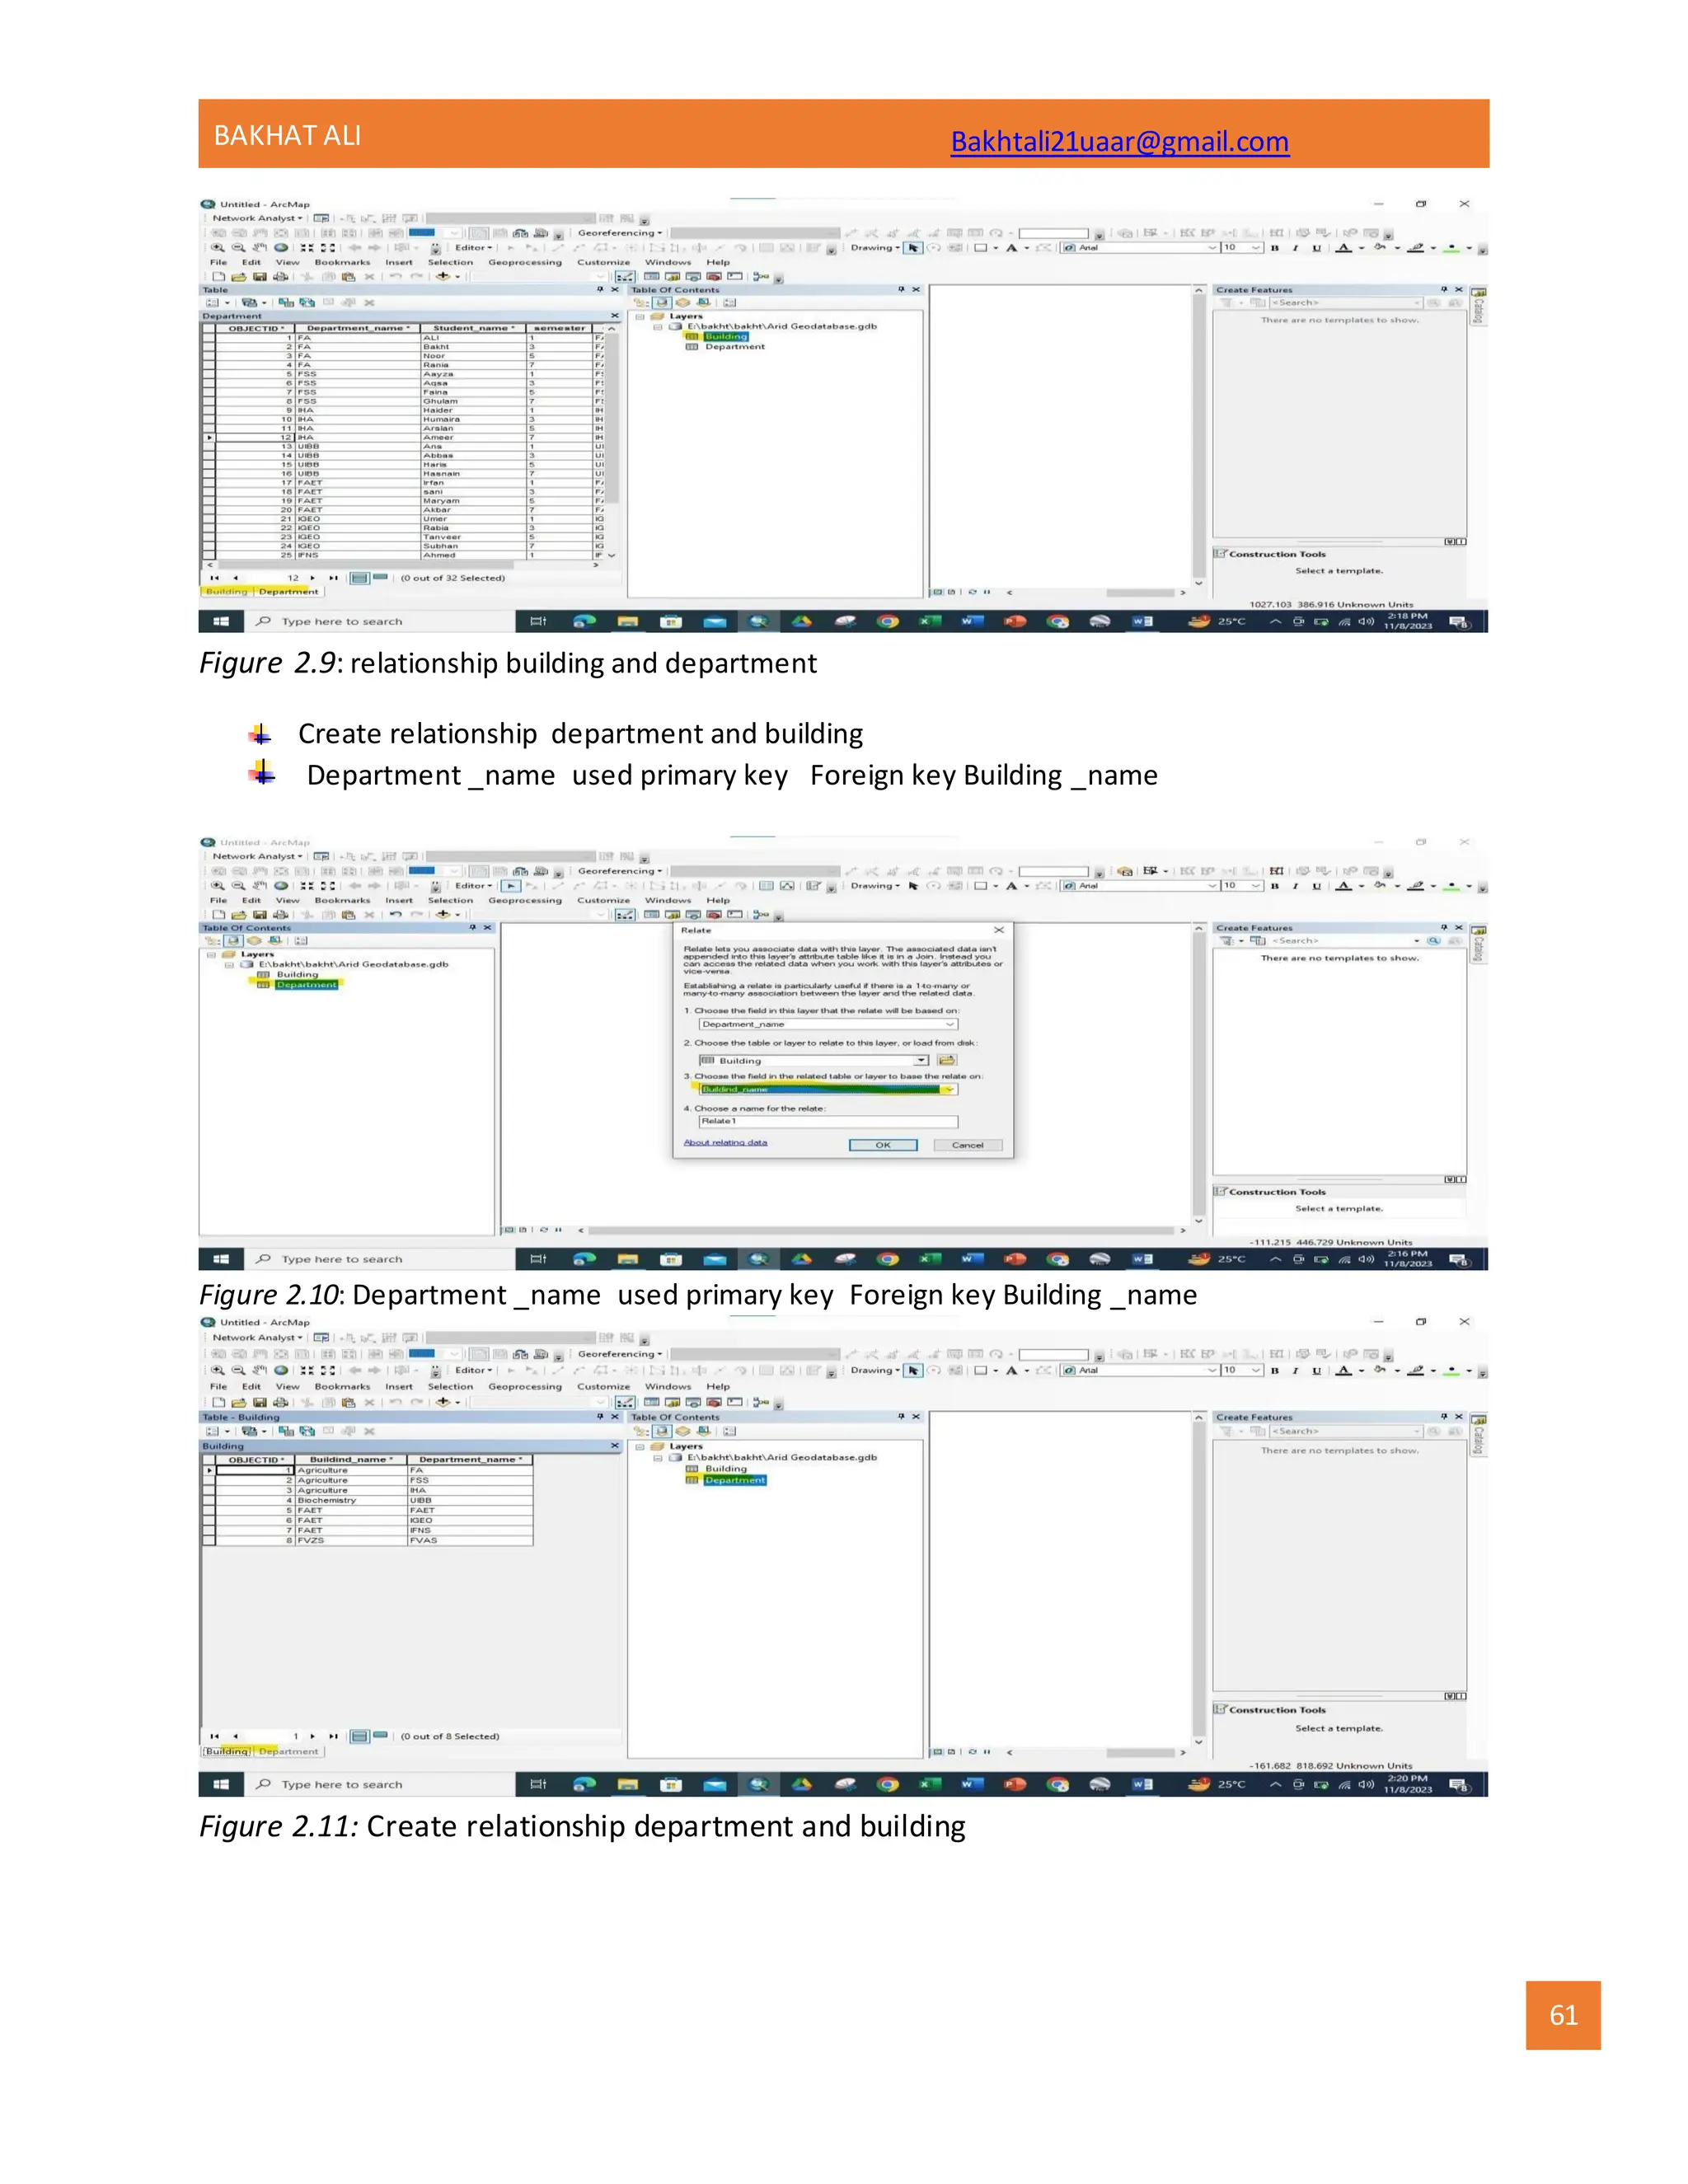The width and height of the screenshot is (1688, 2184).
Task: Click List By Source icon beside Relate dialog
Action: coord(233,941)
